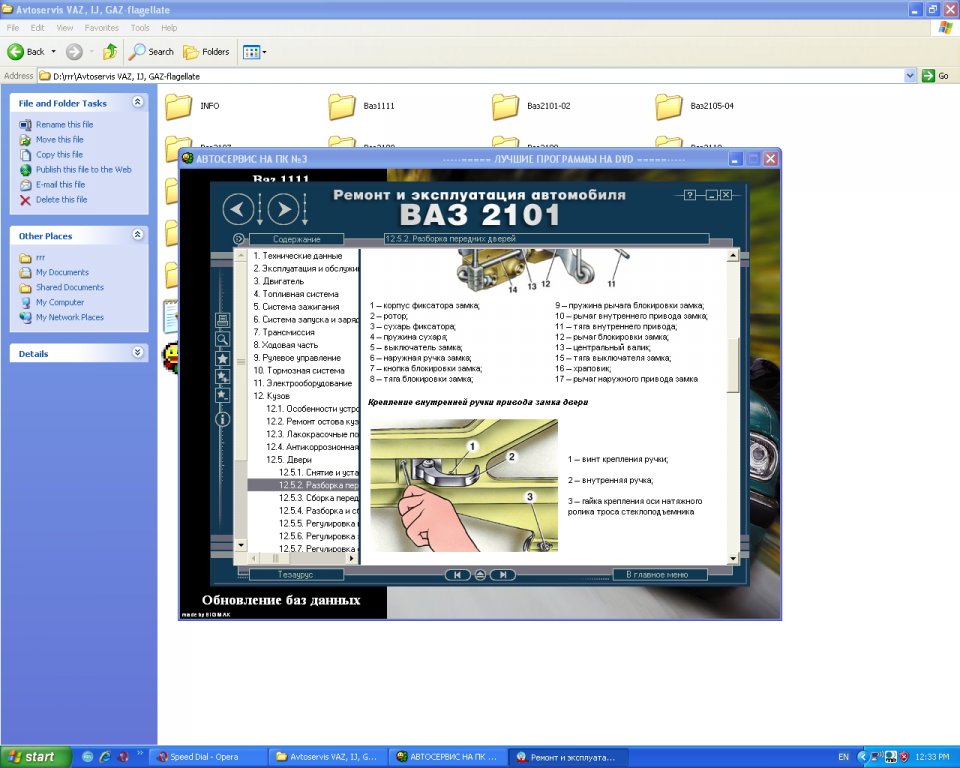
Task: Click Search in Explorer toolbar
Action: pyautogui.click(x=151, y=52)
